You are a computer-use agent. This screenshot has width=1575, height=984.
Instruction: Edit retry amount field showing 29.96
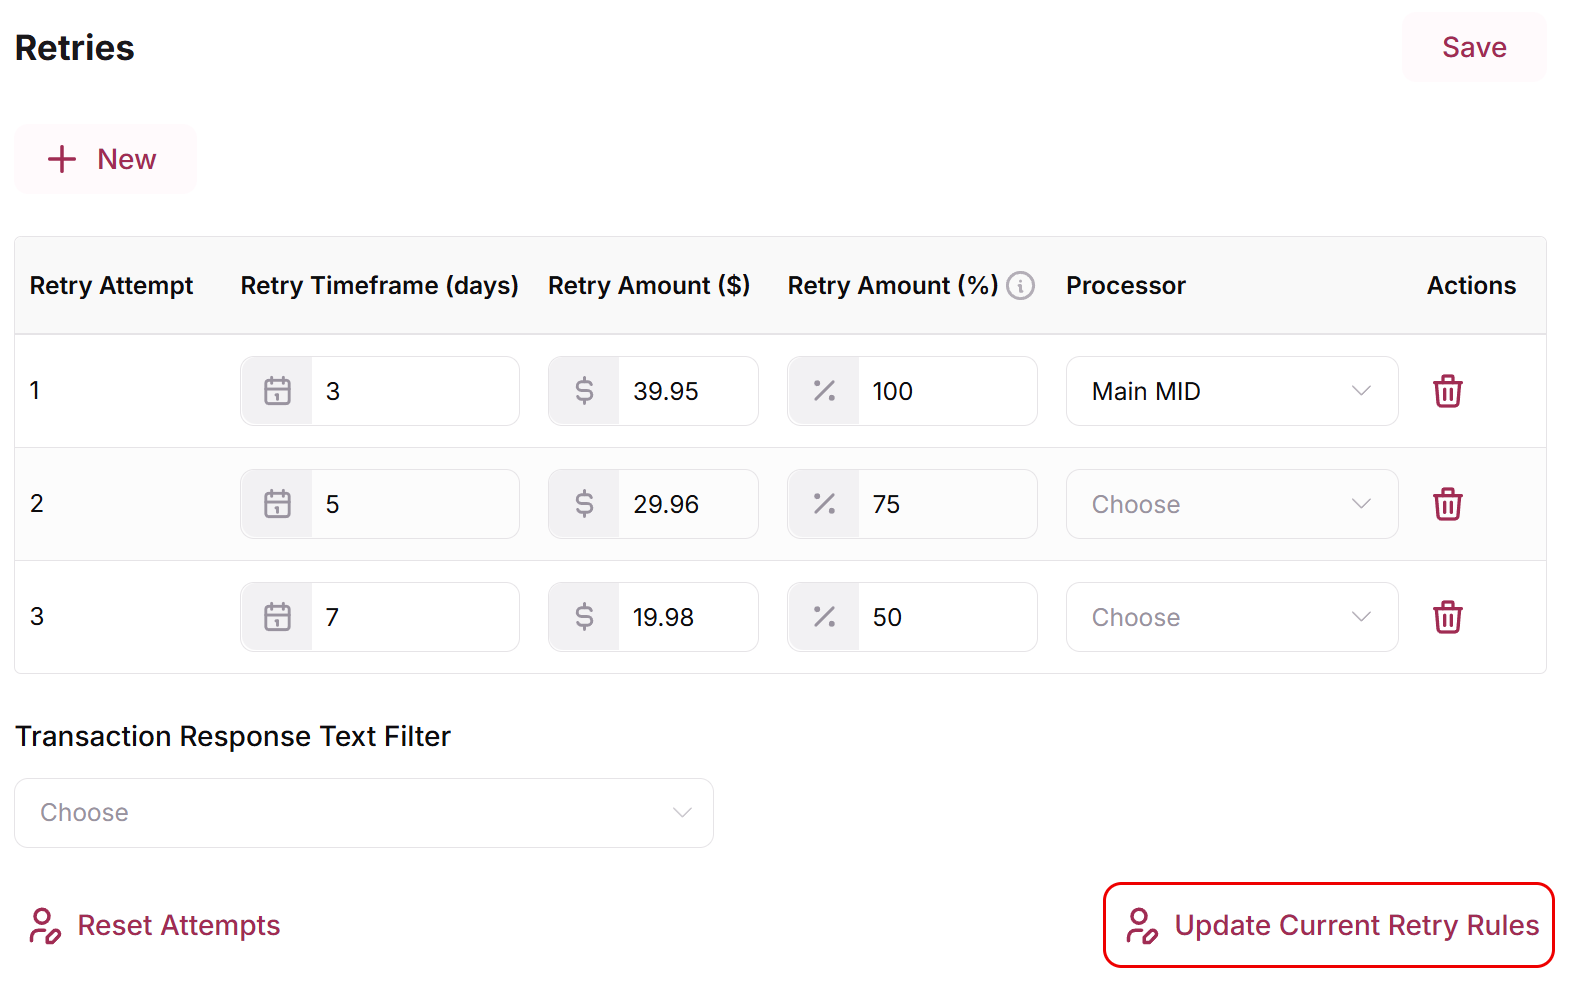688,504
